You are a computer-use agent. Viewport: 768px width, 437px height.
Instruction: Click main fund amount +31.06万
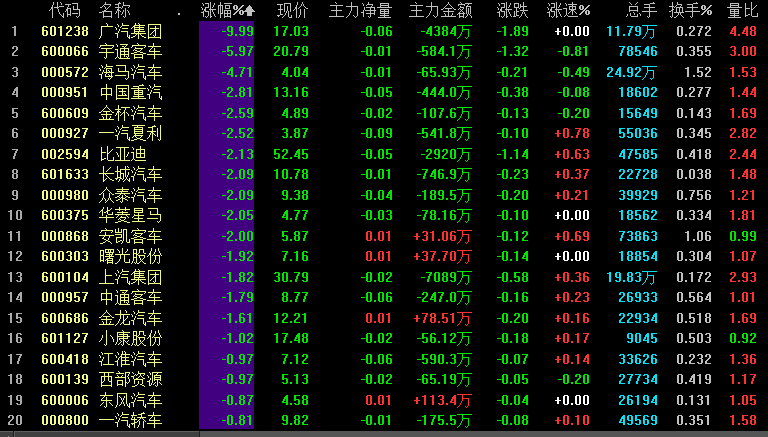pyautogui.click(x=442, y=237)
